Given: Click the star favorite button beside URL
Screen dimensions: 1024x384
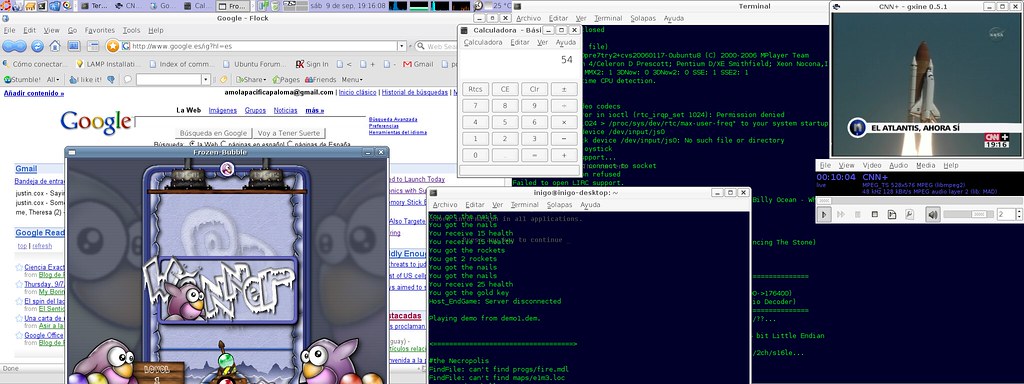Looking at the screenshot, I should tap(112, 46).
